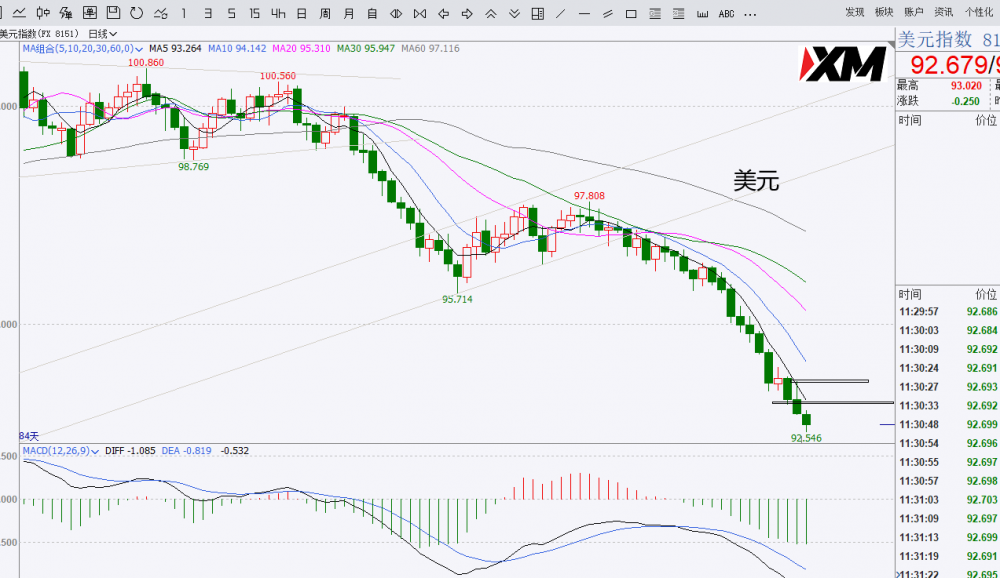The width and height of the screenshot is (1000, 578).
Task: Click the second text-lines annotation icon
Action: coord(679,13)
